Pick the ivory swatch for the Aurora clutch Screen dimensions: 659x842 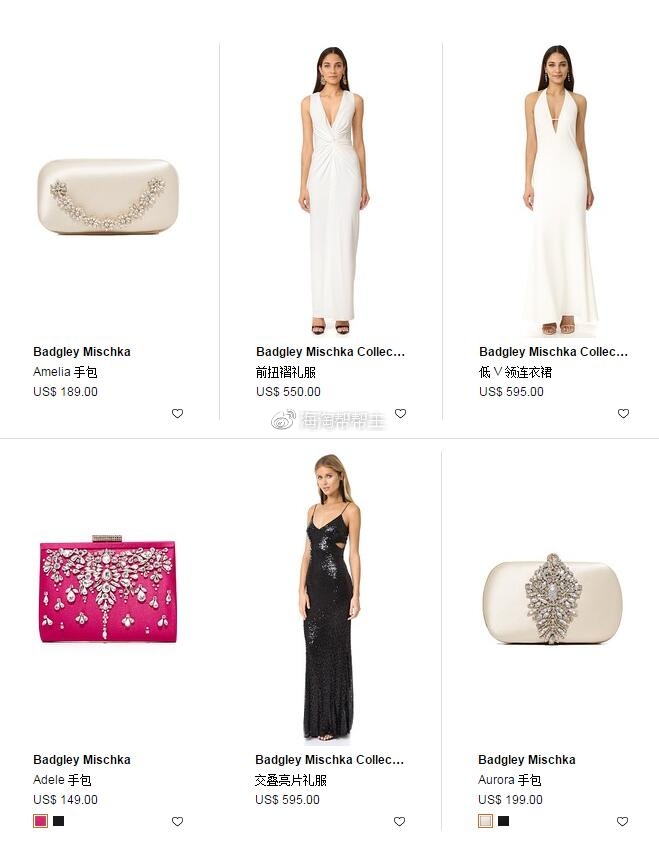[x=486, y=821]
